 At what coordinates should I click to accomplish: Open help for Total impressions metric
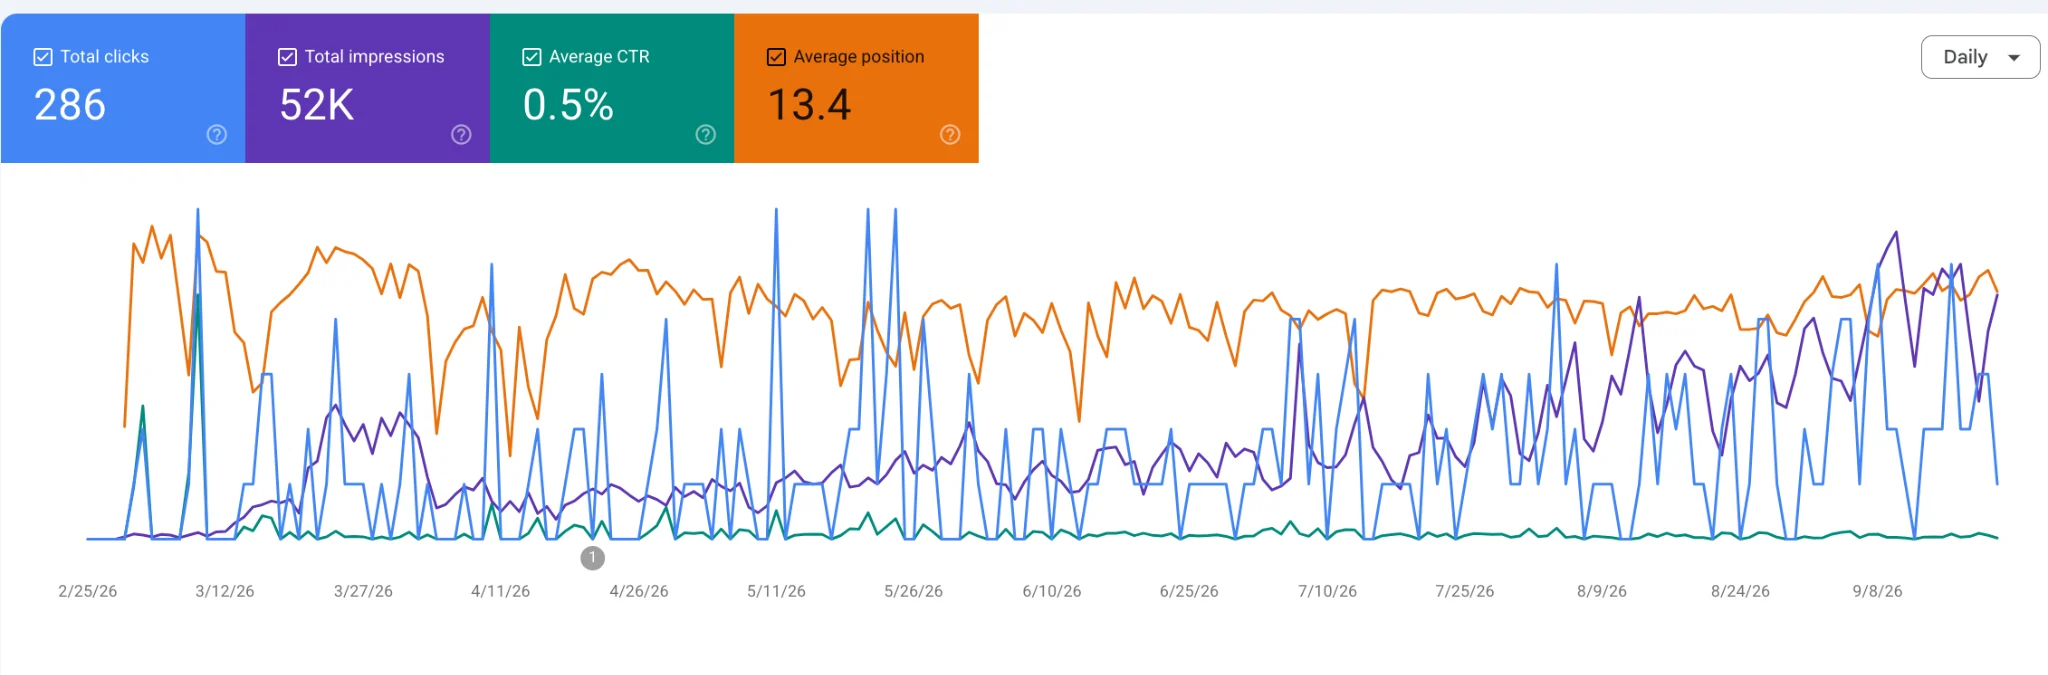pyautogui.click(x=461, y=135)
